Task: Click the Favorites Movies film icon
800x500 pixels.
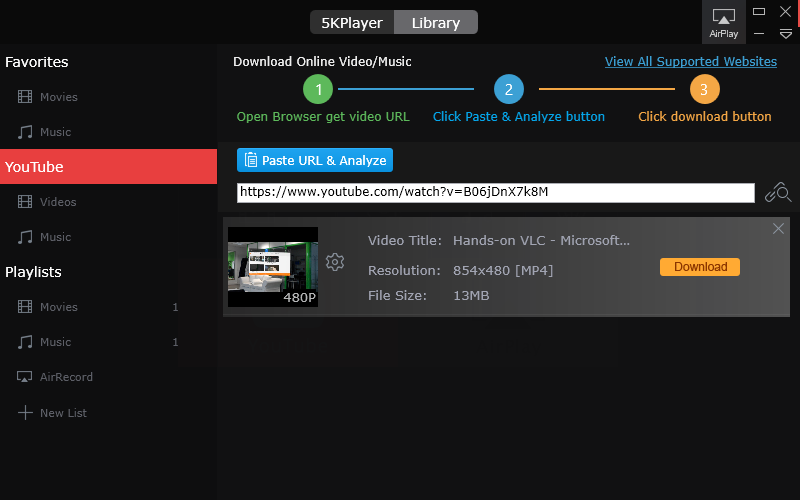Action: [24, 96]
